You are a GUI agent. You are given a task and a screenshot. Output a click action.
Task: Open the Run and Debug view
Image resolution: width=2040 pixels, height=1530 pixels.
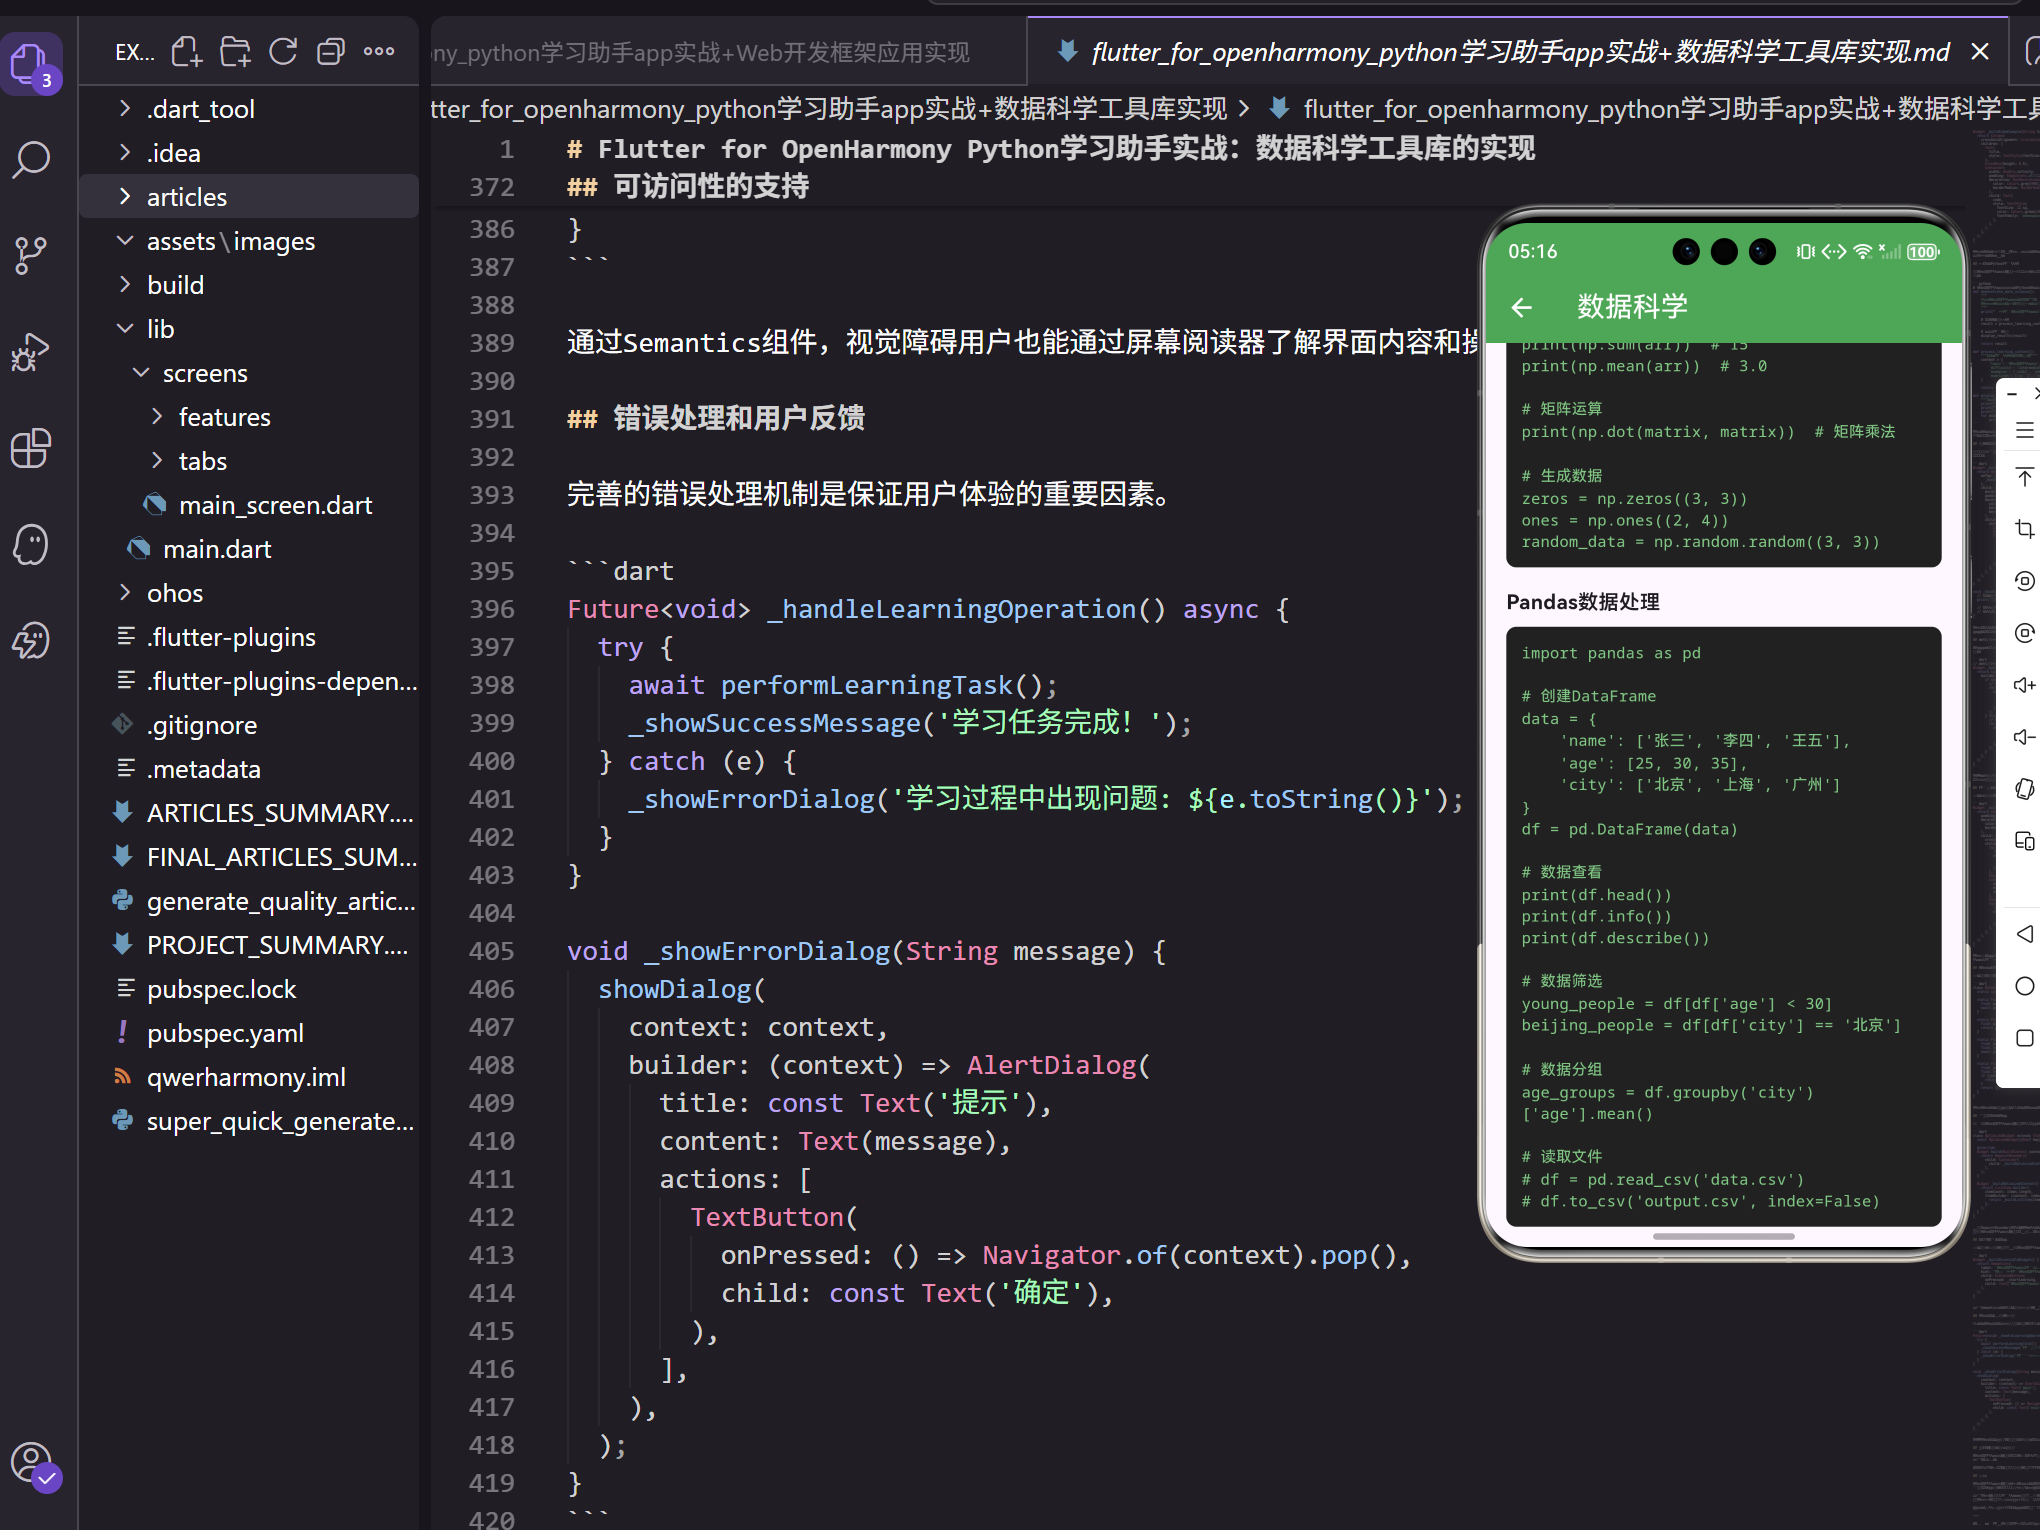click(x=32, y=351)
